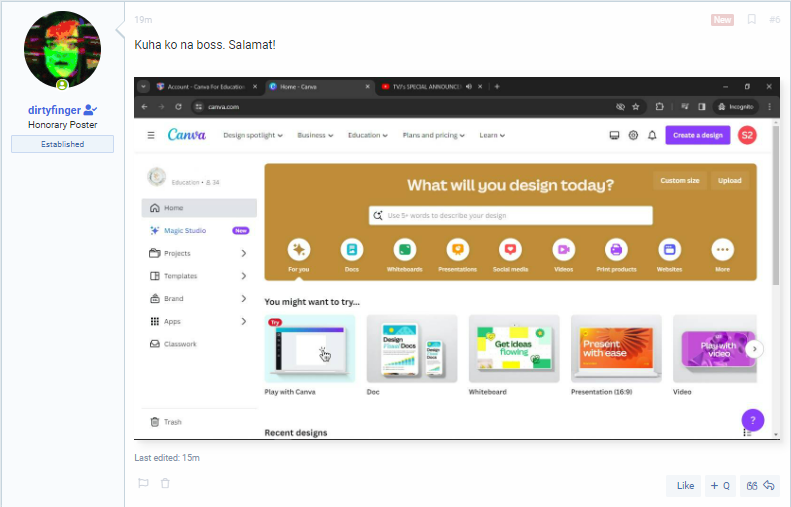The height and width of the screenshot is (507, 791).
Task: Expand the Templates sidebar chevron
Action: (x=244, y=276)
